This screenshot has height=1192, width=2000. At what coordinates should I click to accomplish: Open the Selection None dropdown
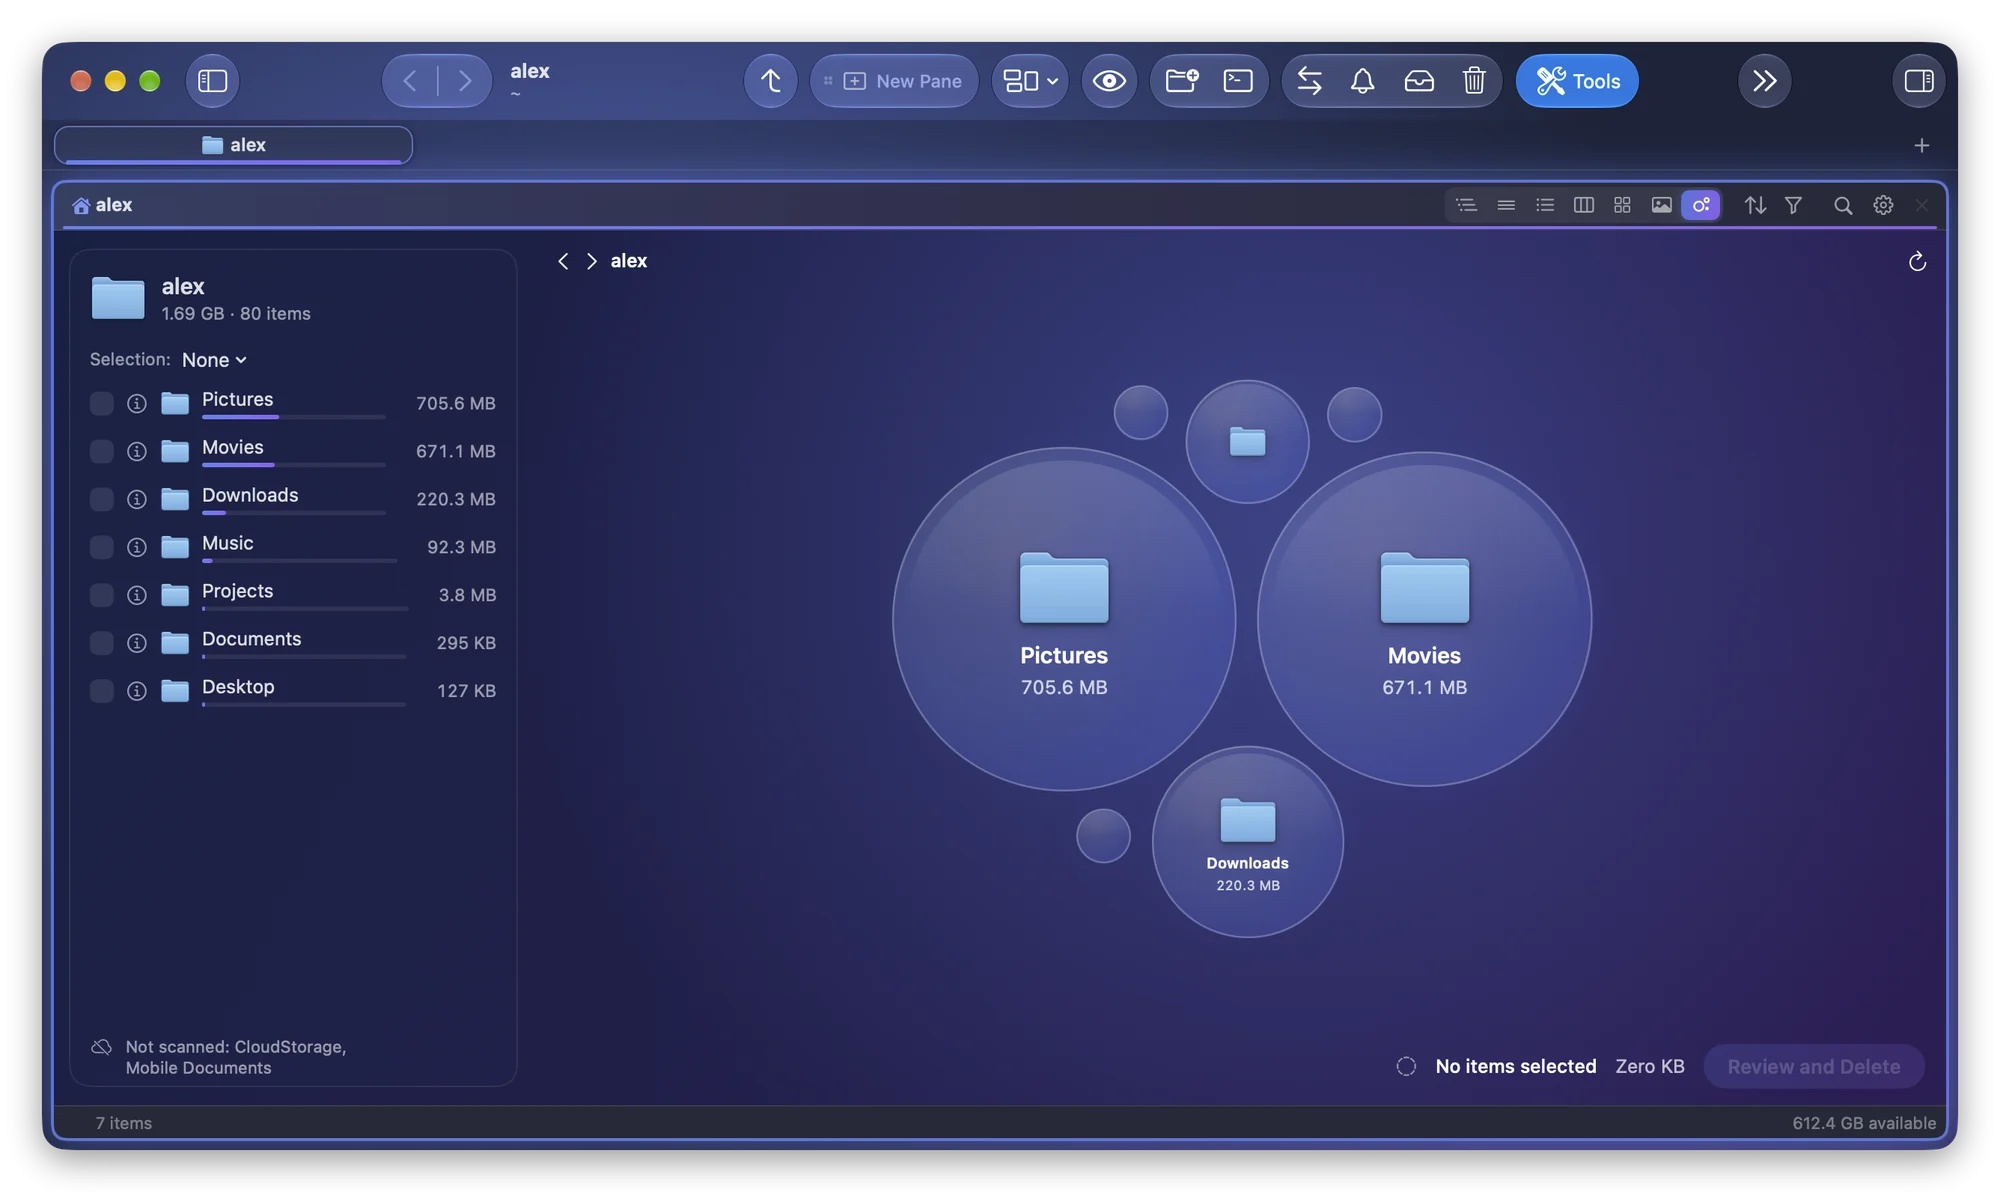(x=214, y=360)
